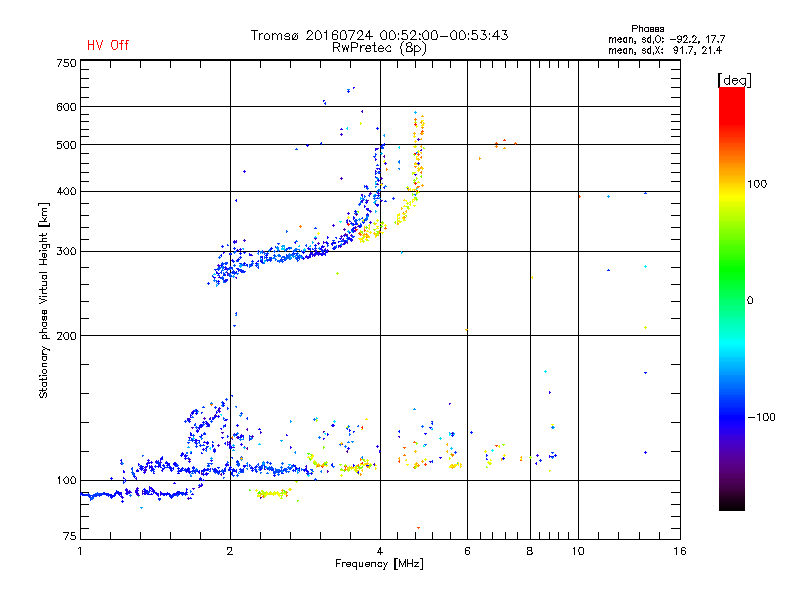The width and height of the screenshot is (800, 600).
Task: Click the 'RwPretec (8p)' subtitle
Action: [379, 48]
